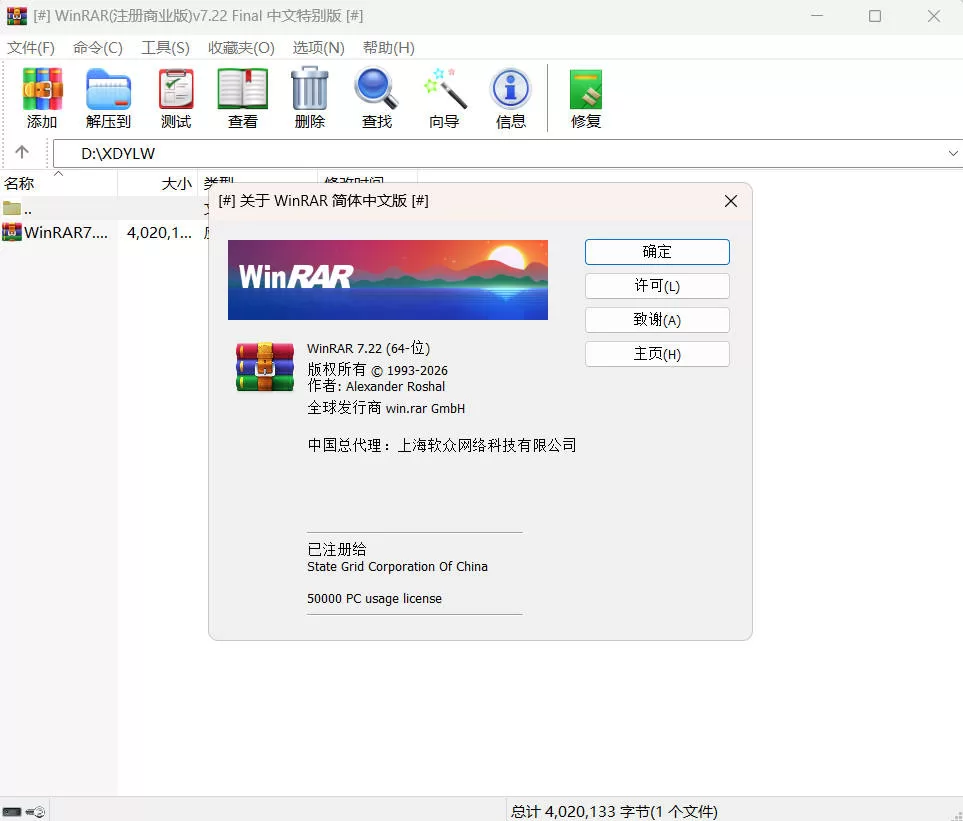The width and height of the screenshot is (963, 821).
Task: Click the Acknowledgments (致谢) button
Action: 657,320
